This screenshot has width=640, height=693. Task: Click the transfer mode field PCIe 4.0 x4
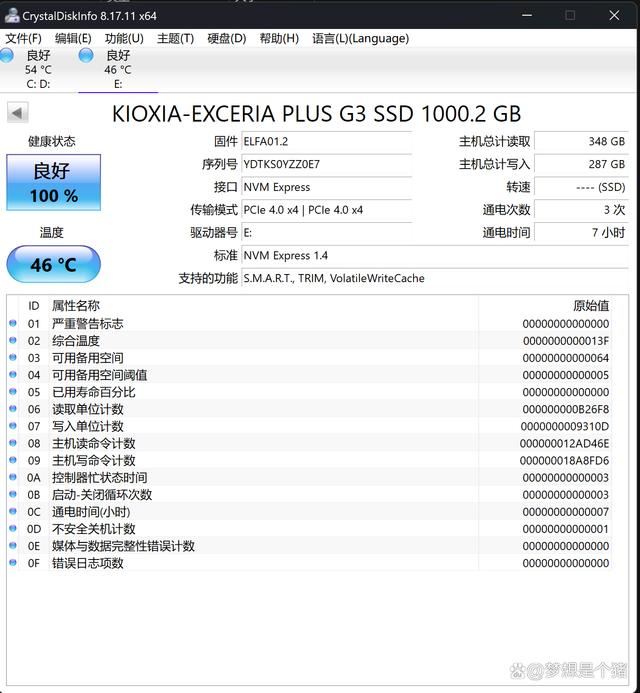(x=326, y=210)
